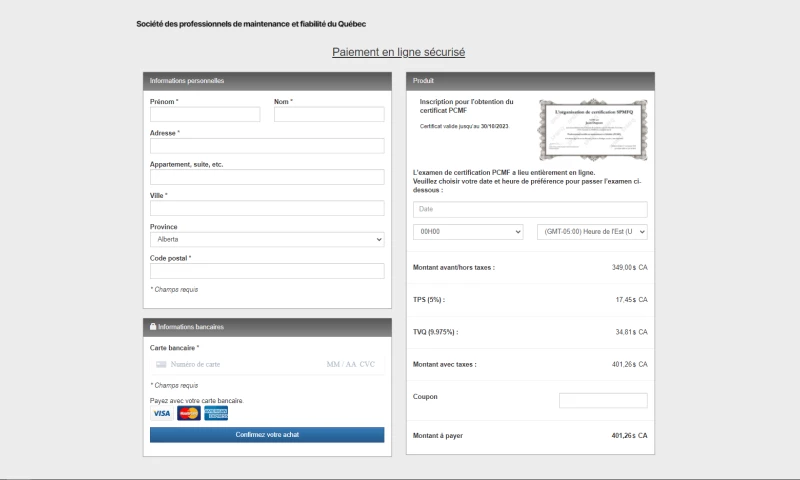Open the Province dropdown showing Alberta
The width and height of the screenshot is (800, 480).
pyautogui.click(x=267, y=239)
